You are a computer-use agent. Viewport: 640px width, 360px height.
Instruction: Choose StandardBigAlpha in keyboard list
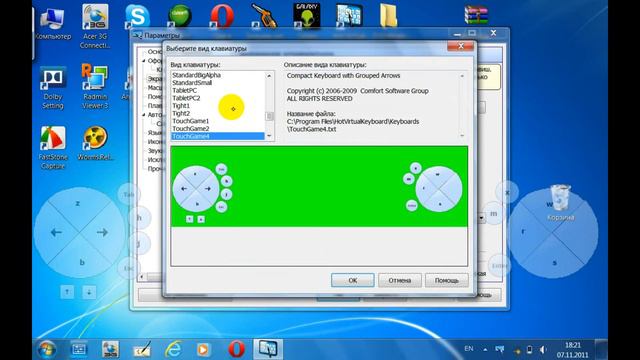pyautogui.click(x=218, y=75)
